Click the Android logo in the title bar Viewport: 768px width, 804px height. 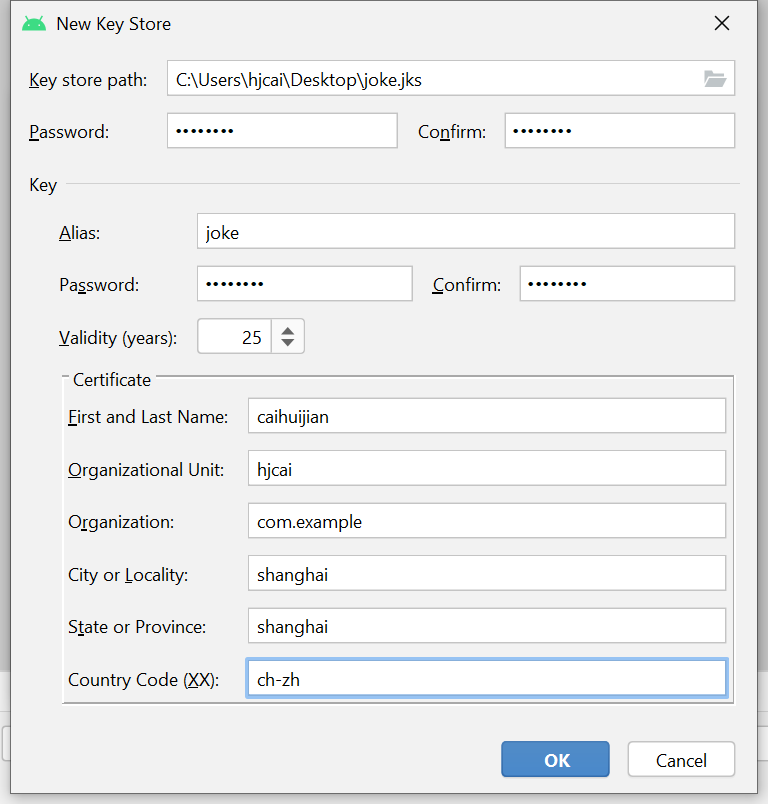(x=33, y=23)
